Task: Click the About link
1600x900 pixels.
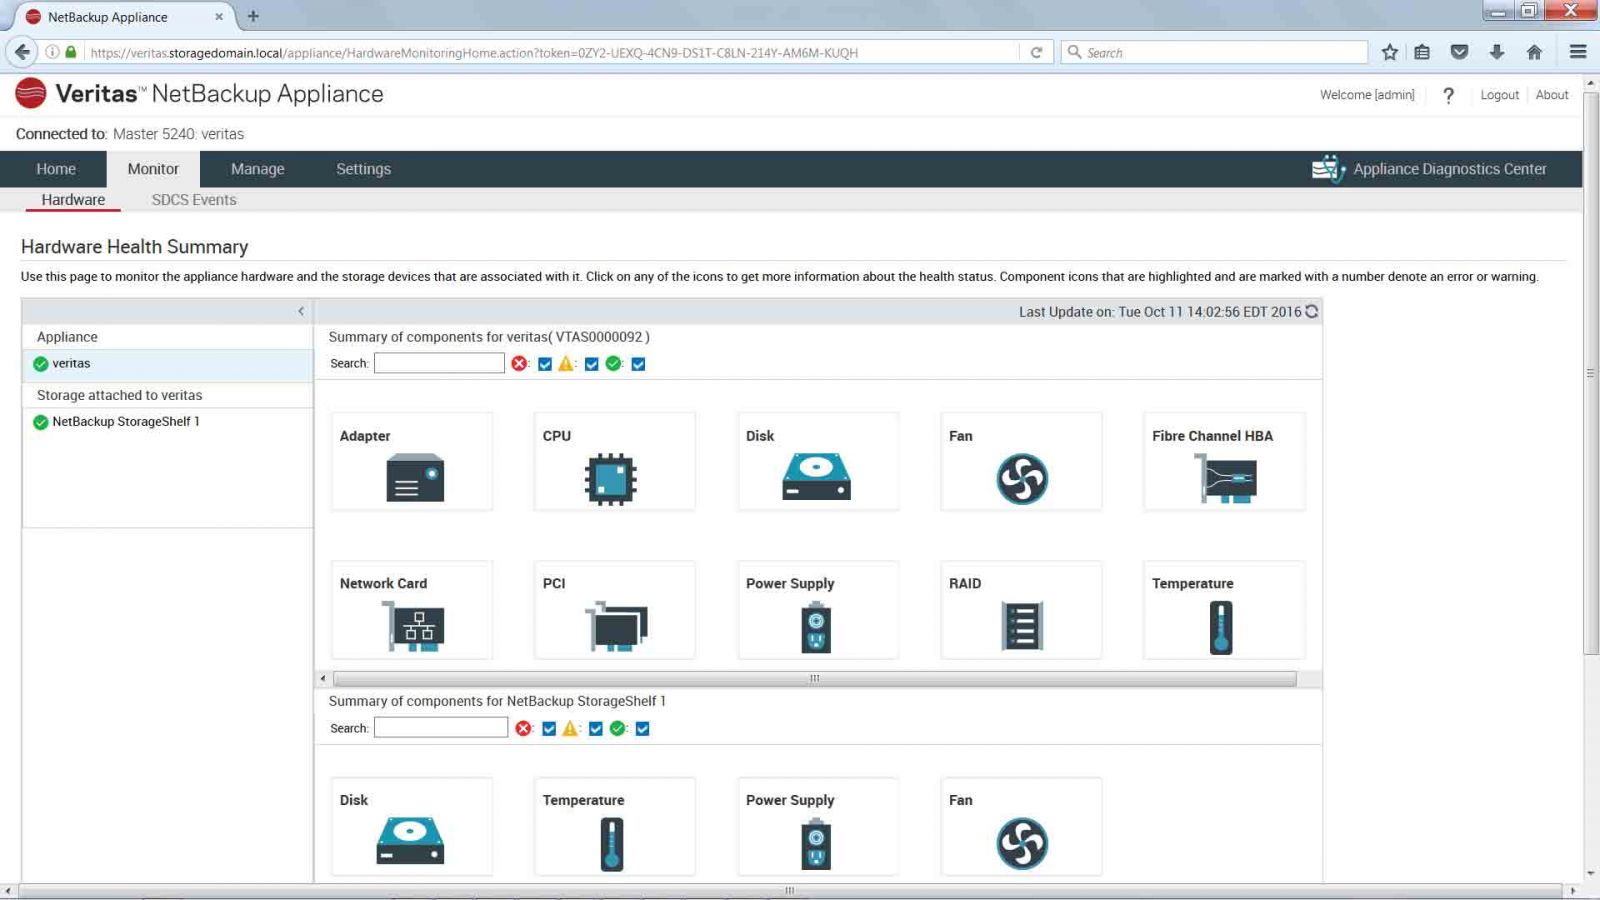Action: click(x=1552, y=95)
